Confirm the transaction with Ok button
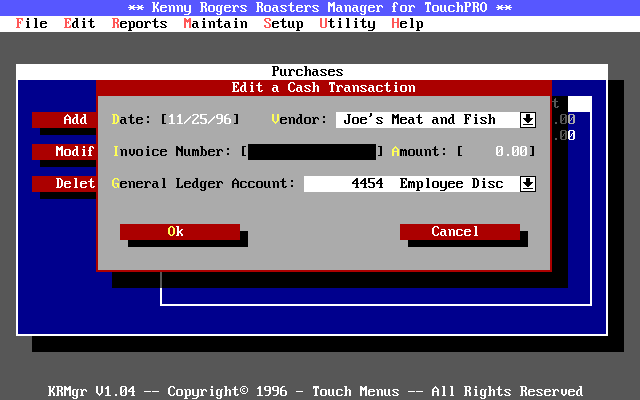 (x=180, y=232)
